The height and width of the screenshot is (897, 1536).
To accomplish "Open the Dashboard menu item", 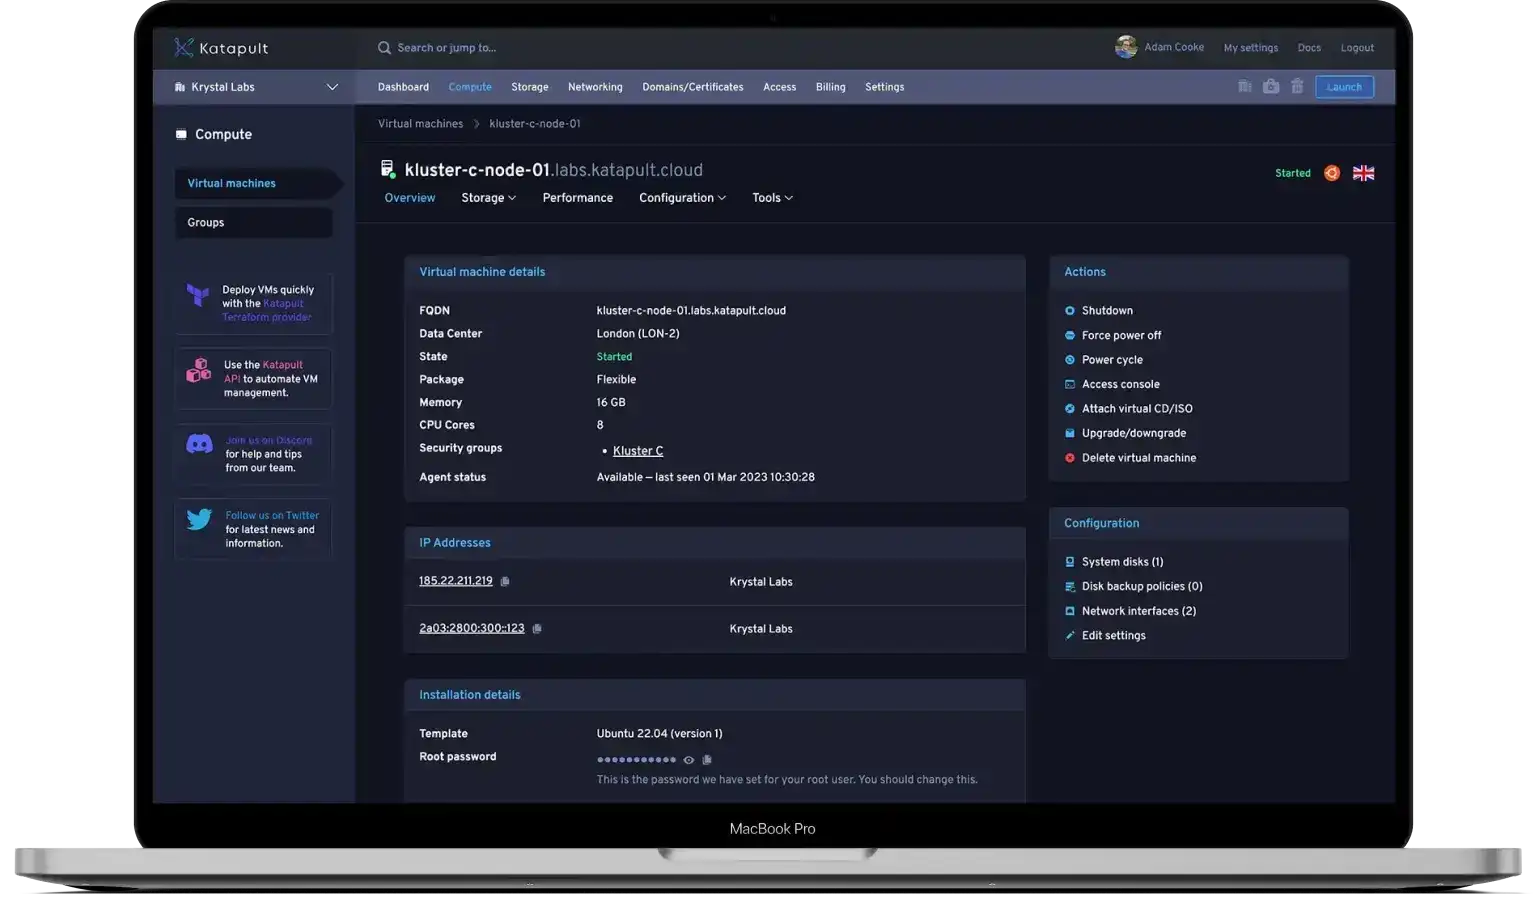I will click(x=403, y=87).
